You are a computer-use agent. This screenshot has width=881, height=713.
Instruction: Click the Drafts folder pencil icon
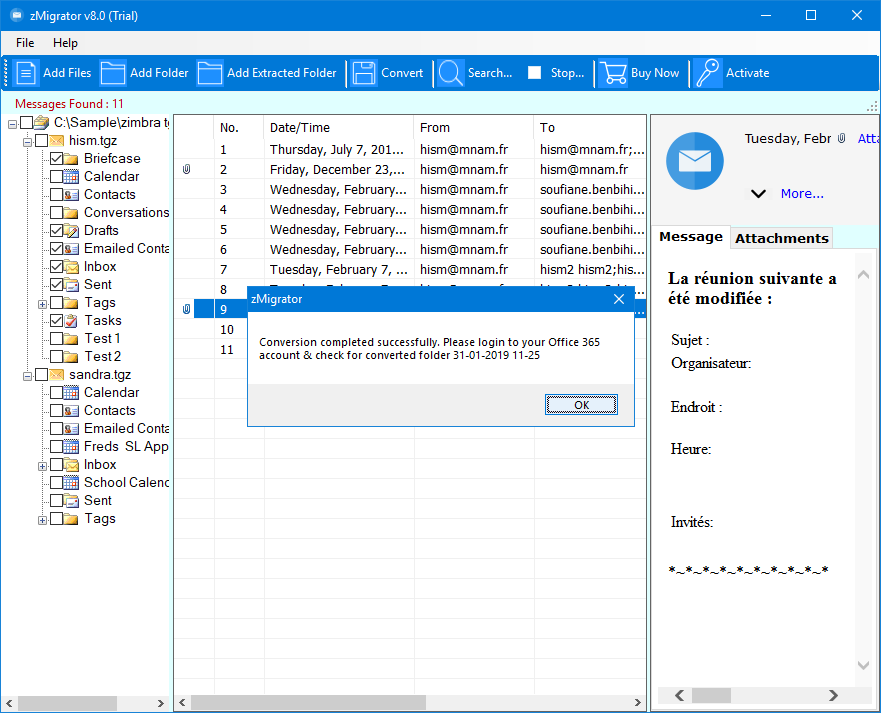(71, 230)
